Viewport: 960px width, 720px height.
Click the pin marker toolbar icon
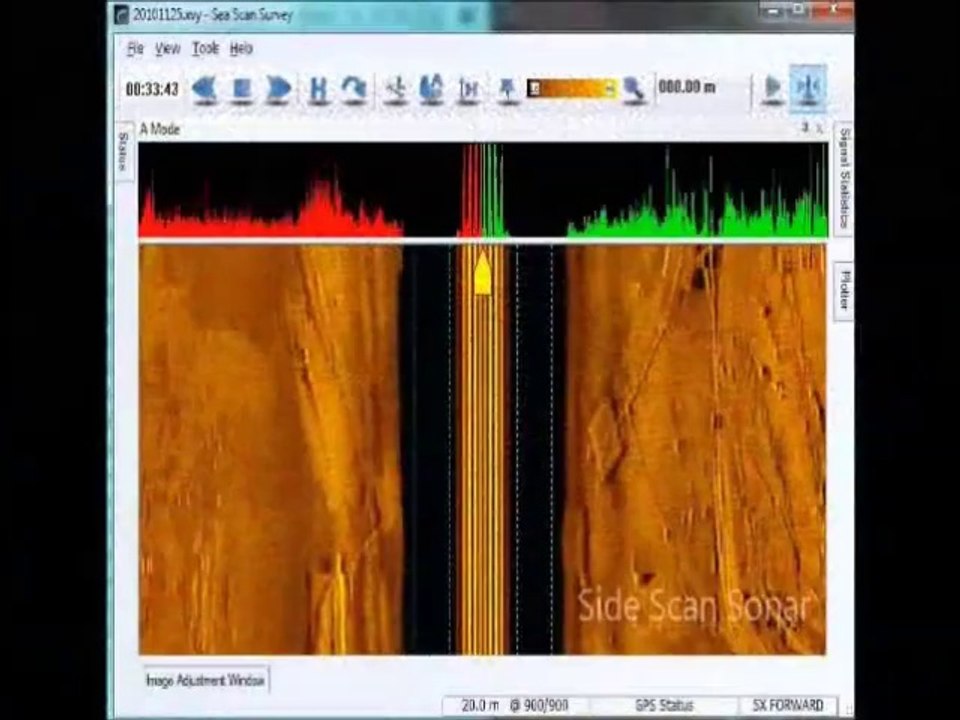click(x=508, y=89)
